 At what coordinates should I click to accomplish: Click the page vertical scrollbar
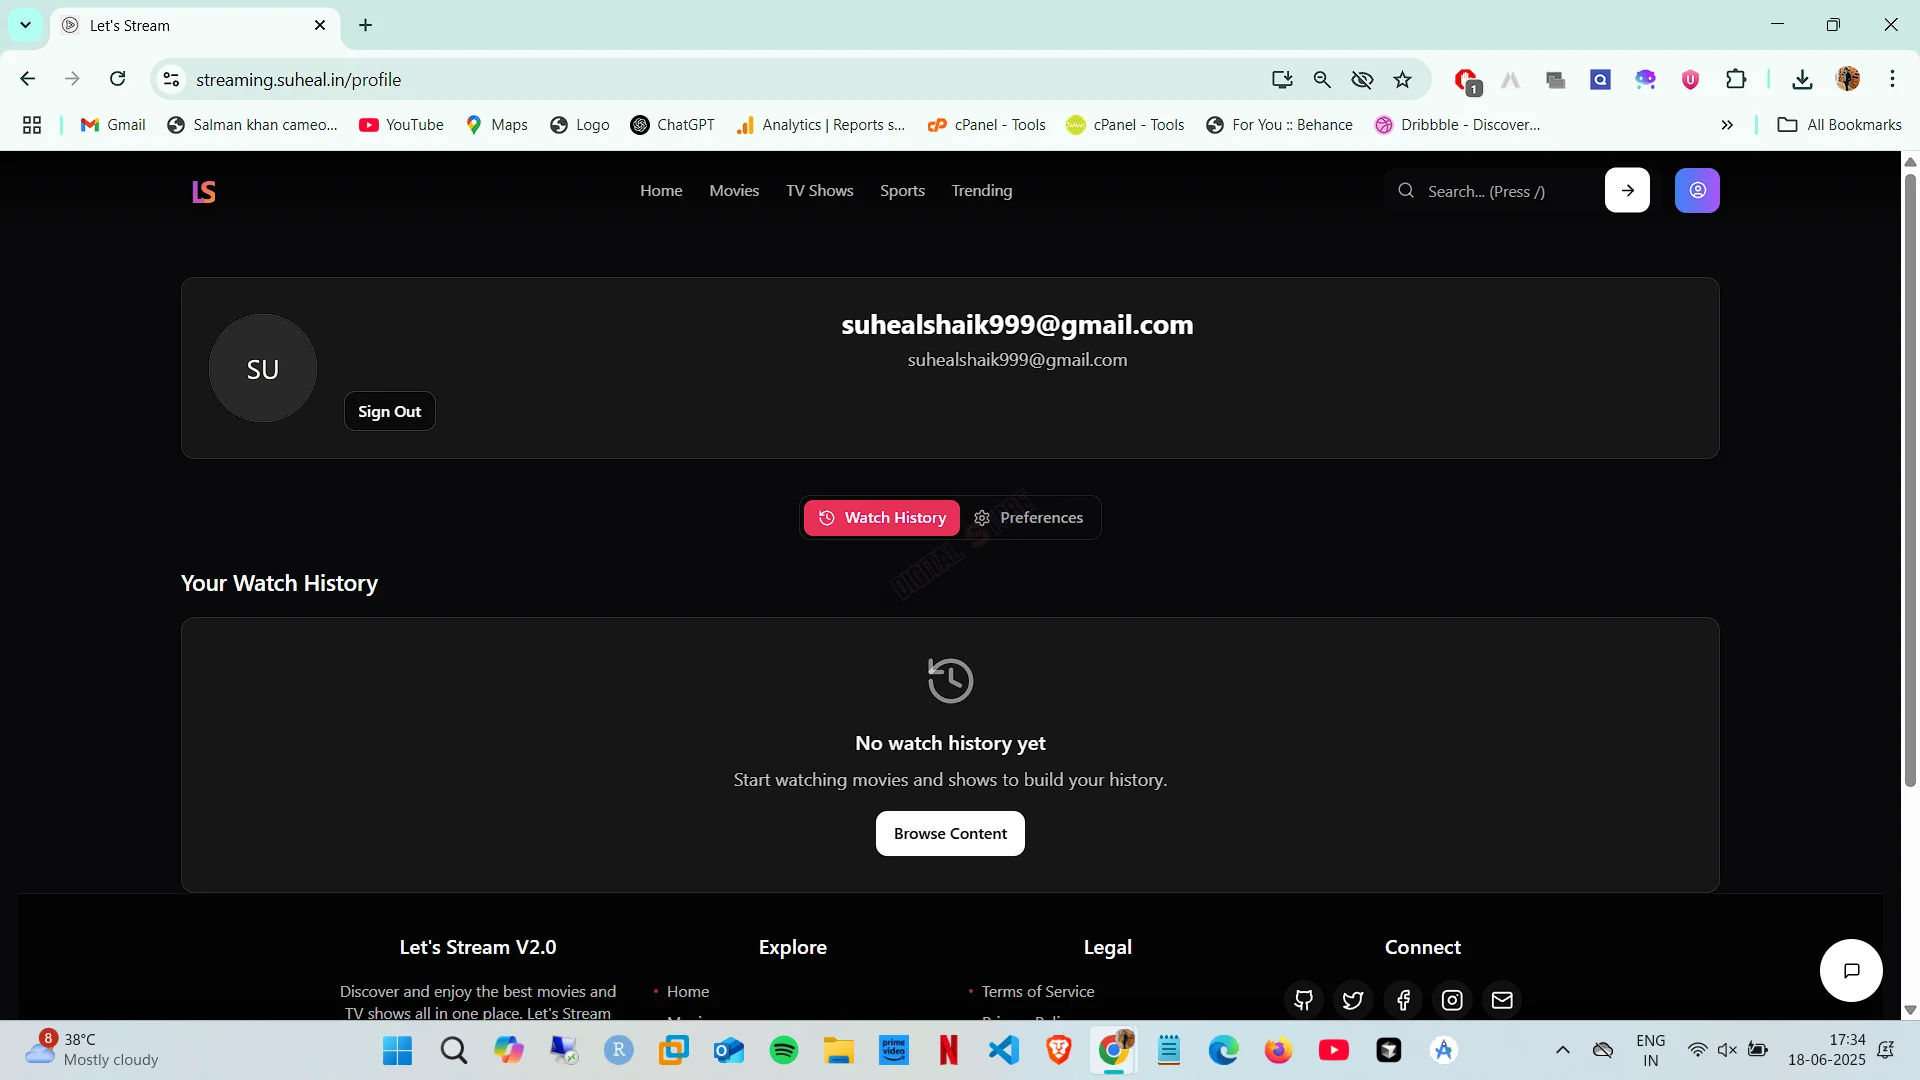coord(1910,480)
